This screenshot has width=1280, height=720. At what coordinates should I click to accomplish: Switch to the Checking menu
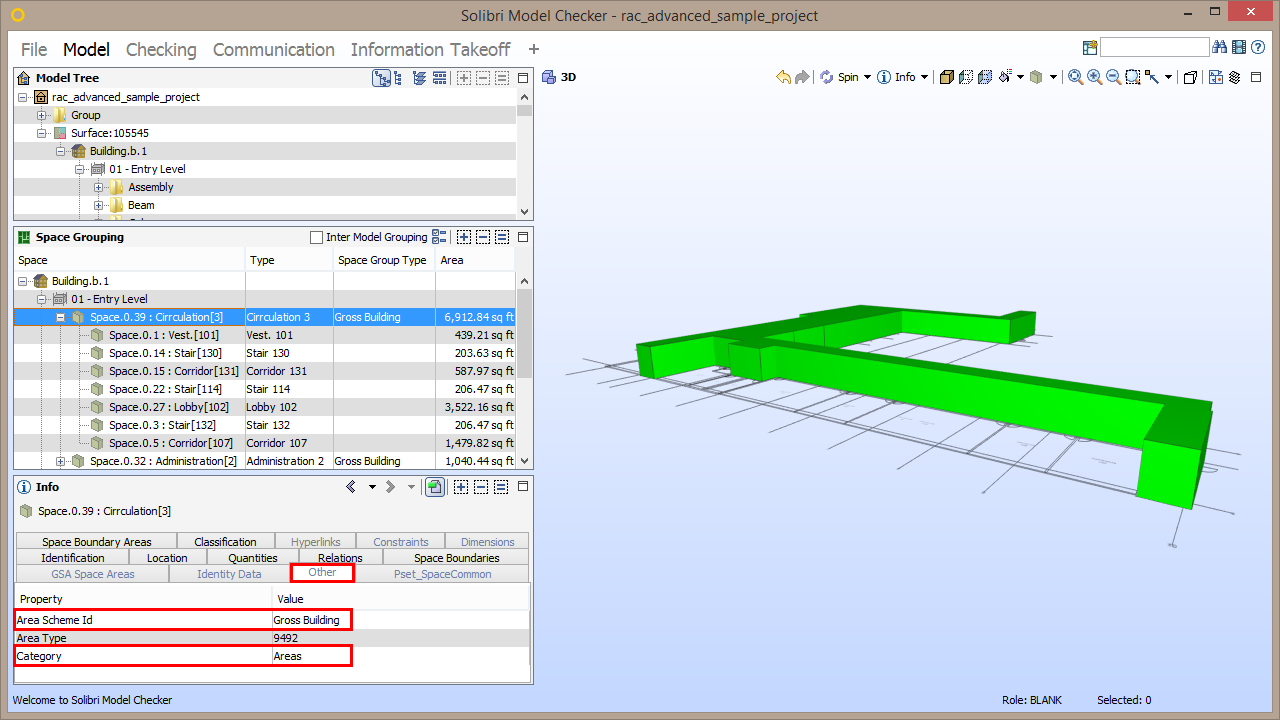click(x=161, y=49)
